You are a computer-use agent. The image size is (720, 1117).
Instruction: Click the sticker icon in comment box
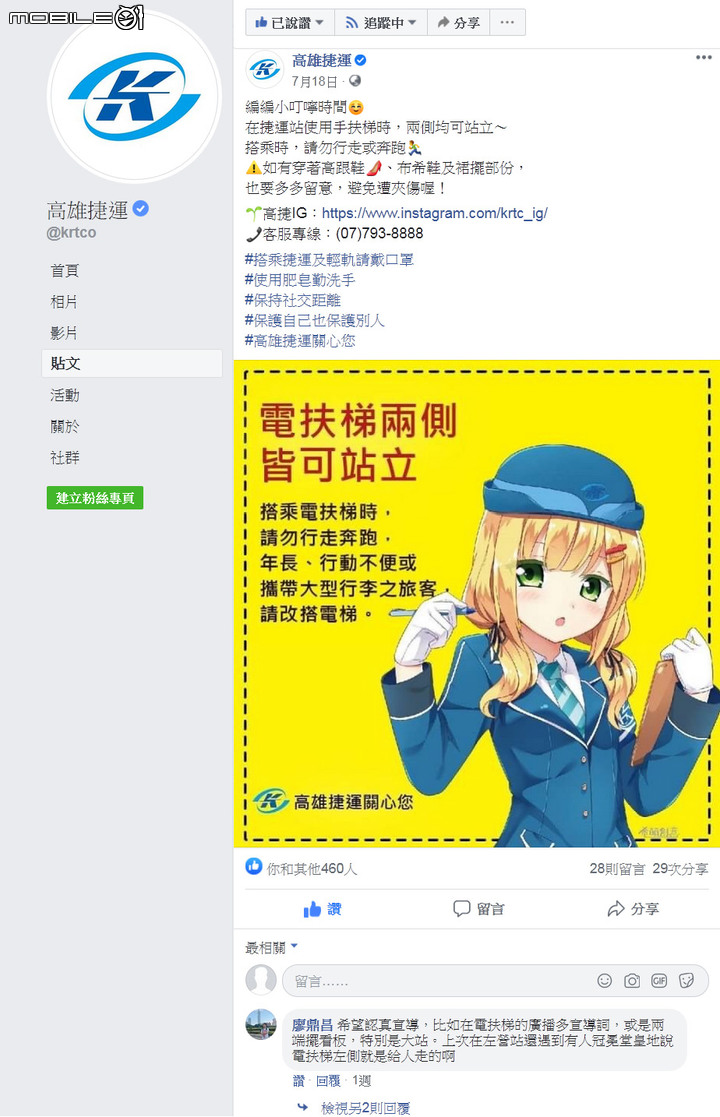pyautogui.click(x=687, y=981)
